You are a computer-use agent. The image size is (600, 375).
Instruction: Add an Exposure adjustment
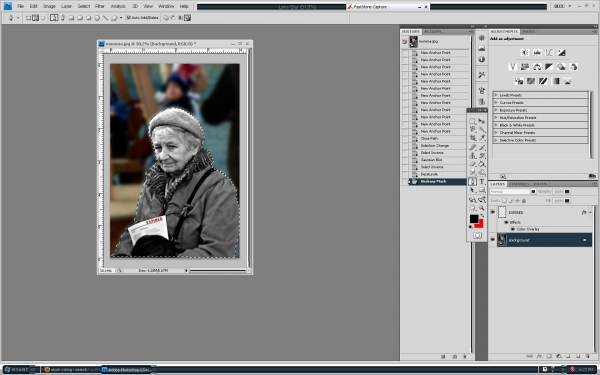561,52
